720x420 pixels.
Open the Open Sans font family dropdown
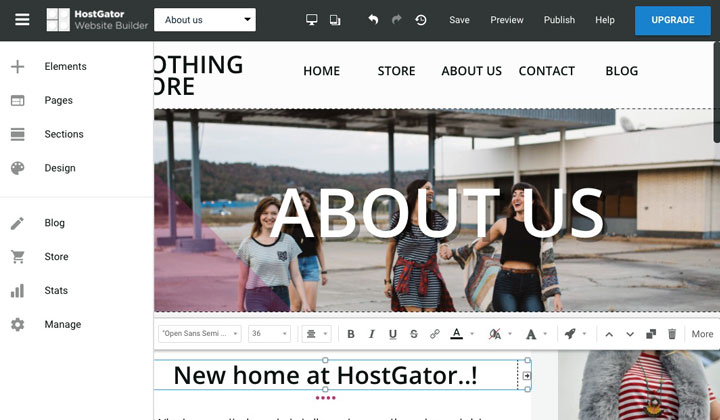point(199,334)
